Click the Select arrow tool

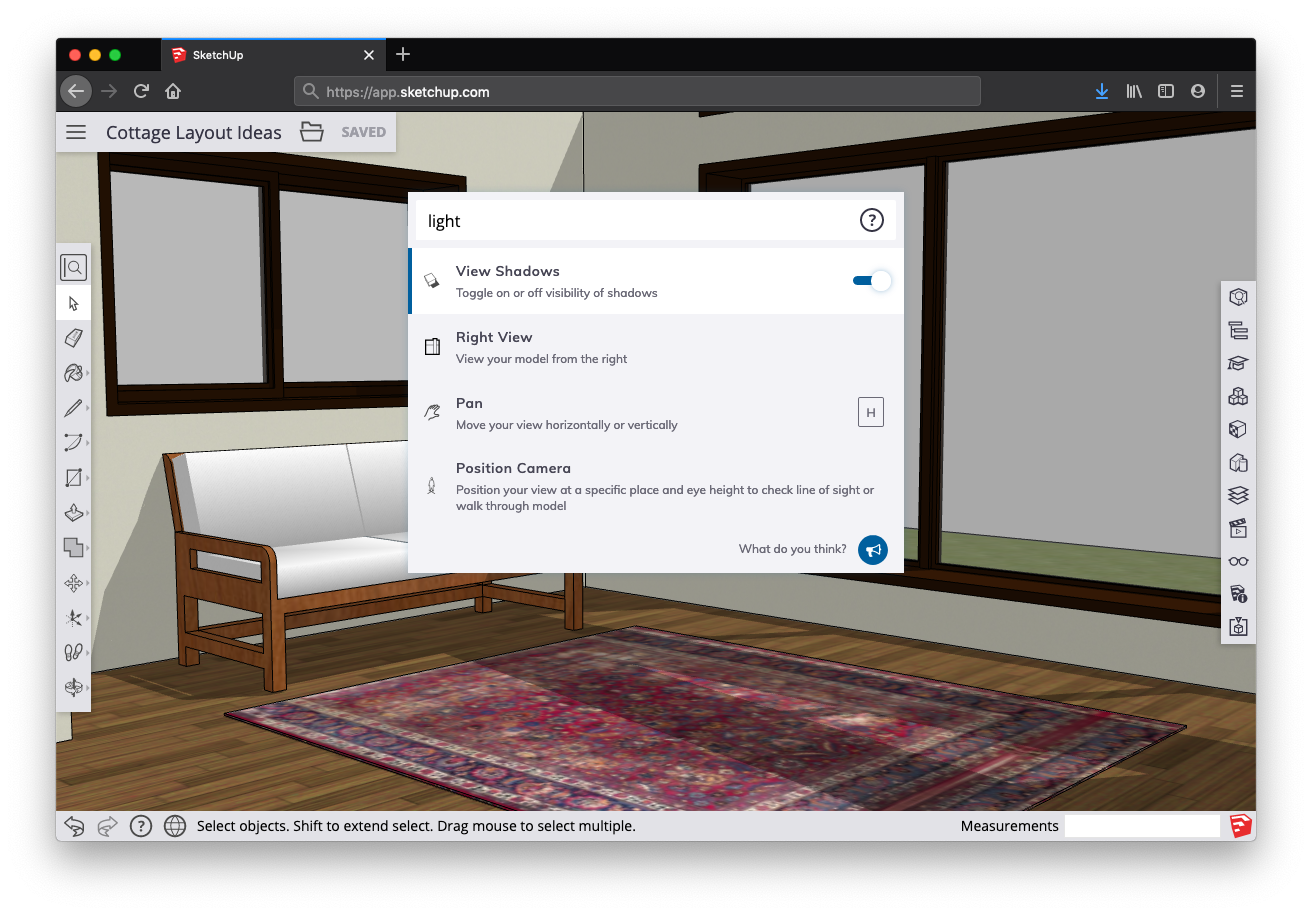[73, 303]
